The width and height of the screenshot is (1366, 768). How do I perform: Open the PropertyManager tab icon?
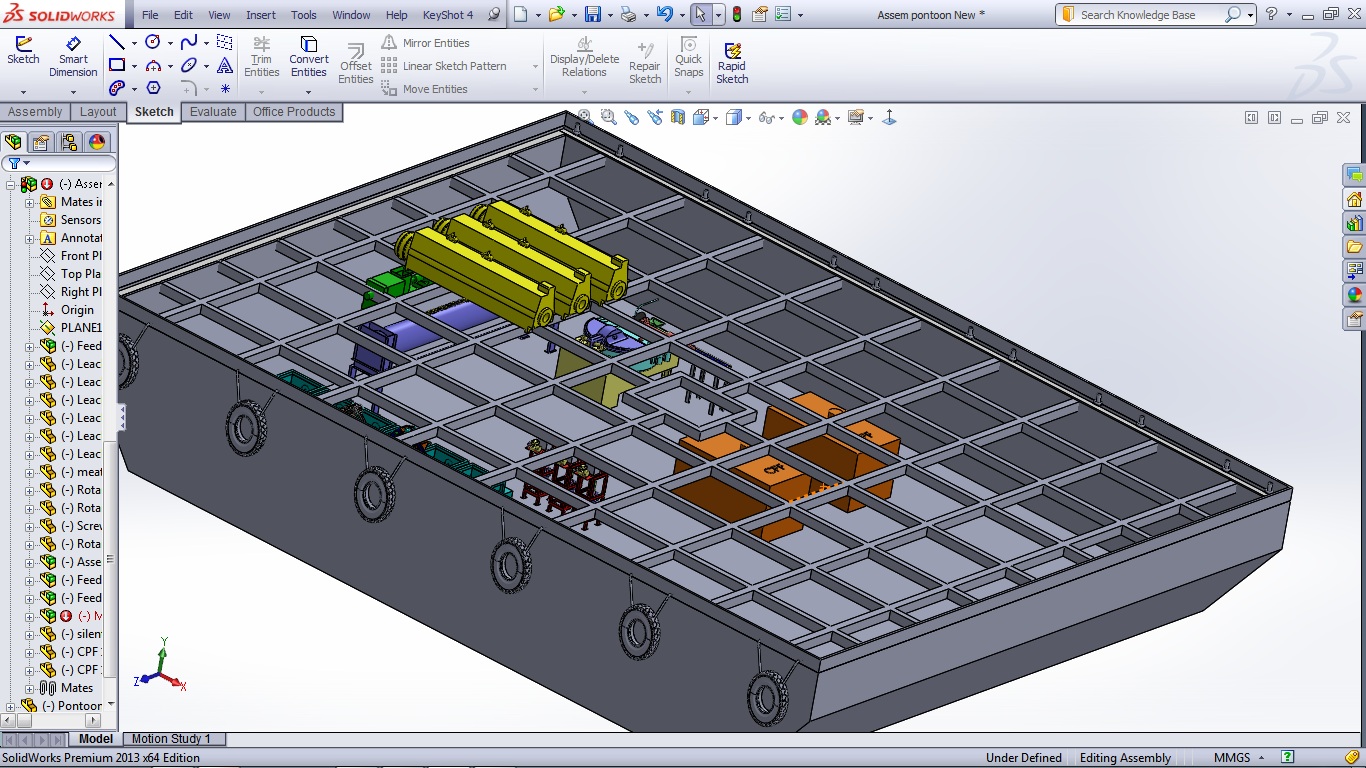(x=40, y=142)
